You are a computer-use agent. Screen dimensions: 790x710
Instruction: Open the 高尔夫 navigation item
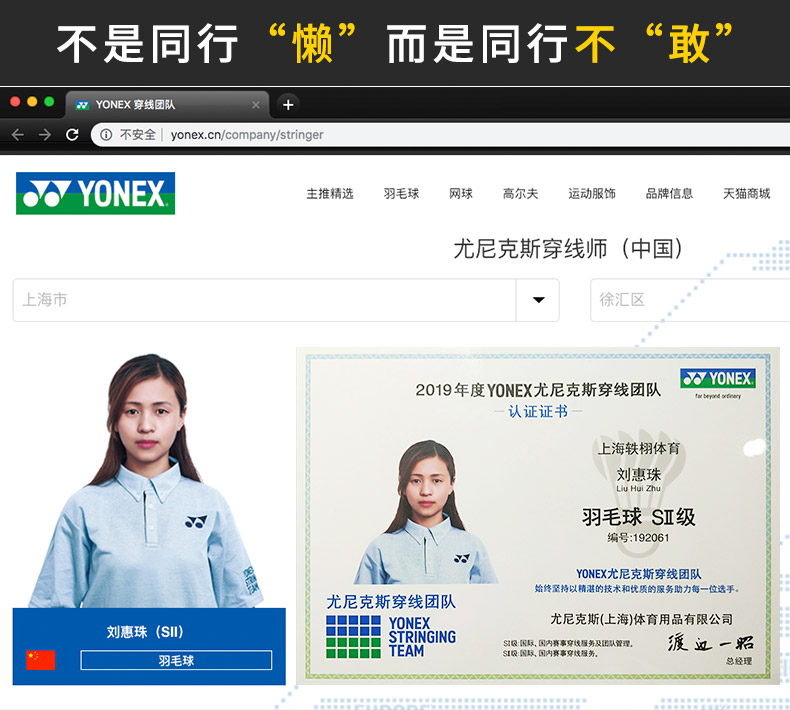point(520,193)
